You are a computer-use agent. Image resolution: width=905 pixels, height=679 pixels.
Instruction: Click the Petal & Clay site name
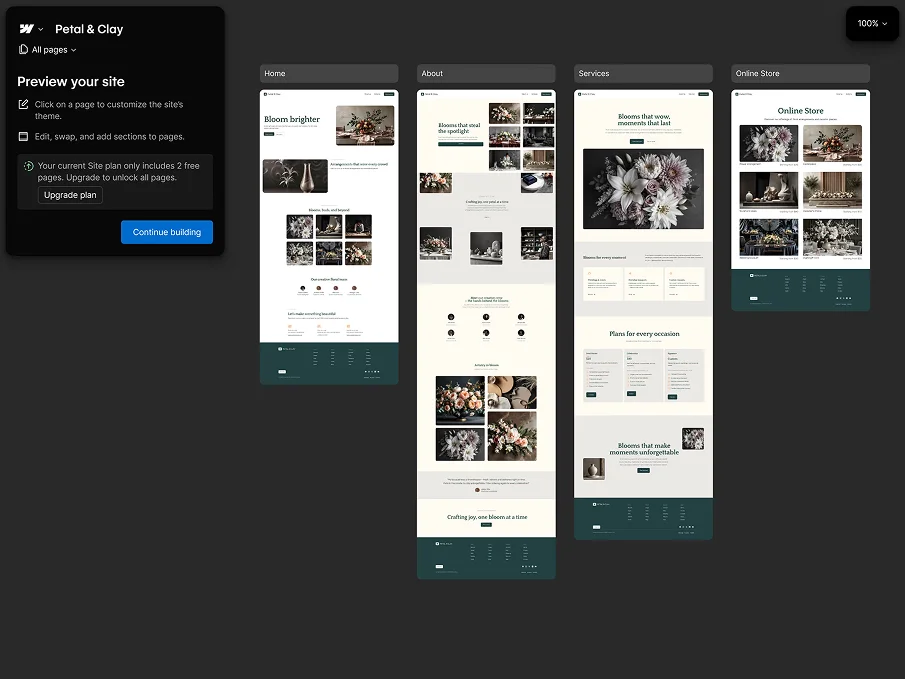[x=89, y=29]
